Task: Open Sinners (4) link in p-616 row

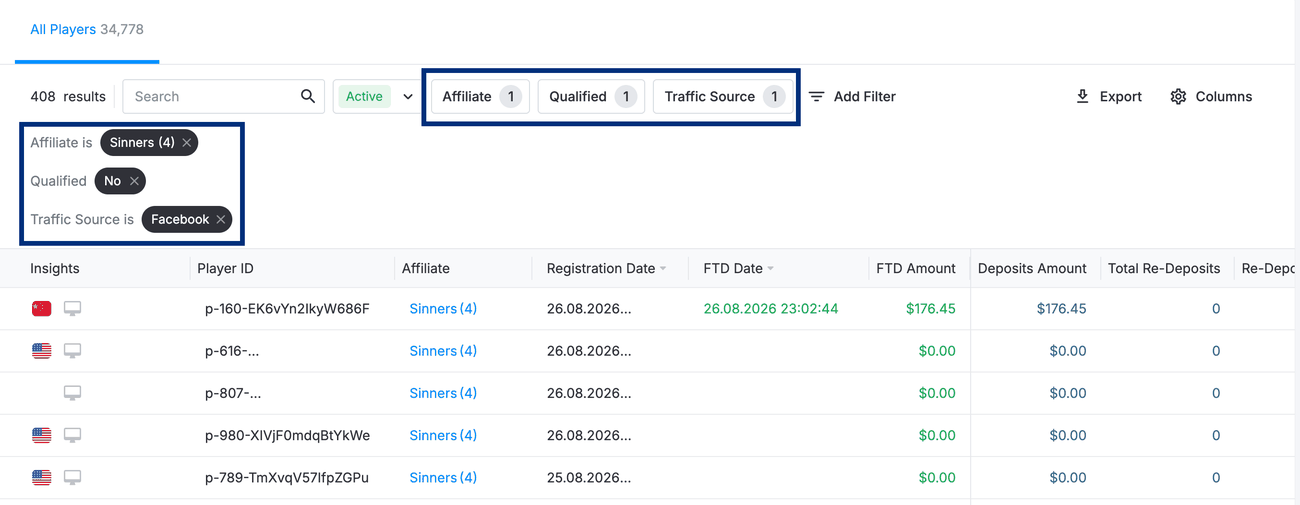Action: coord(443,351)
